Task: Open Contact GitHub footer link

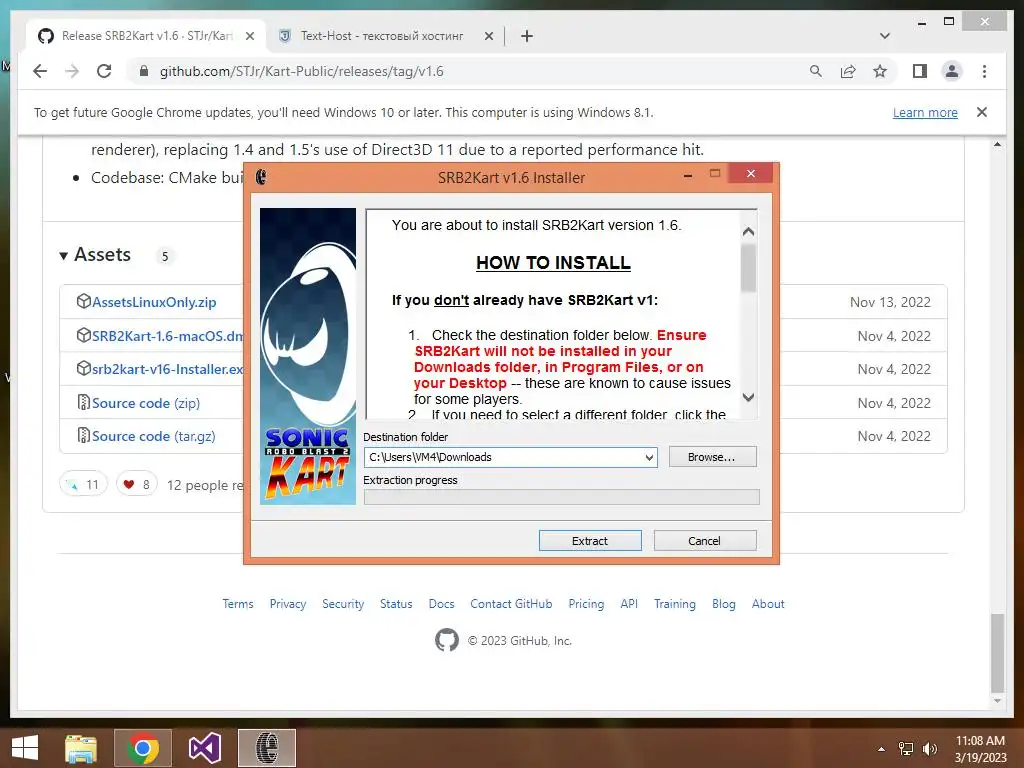Action: click(x=511, y=604)
